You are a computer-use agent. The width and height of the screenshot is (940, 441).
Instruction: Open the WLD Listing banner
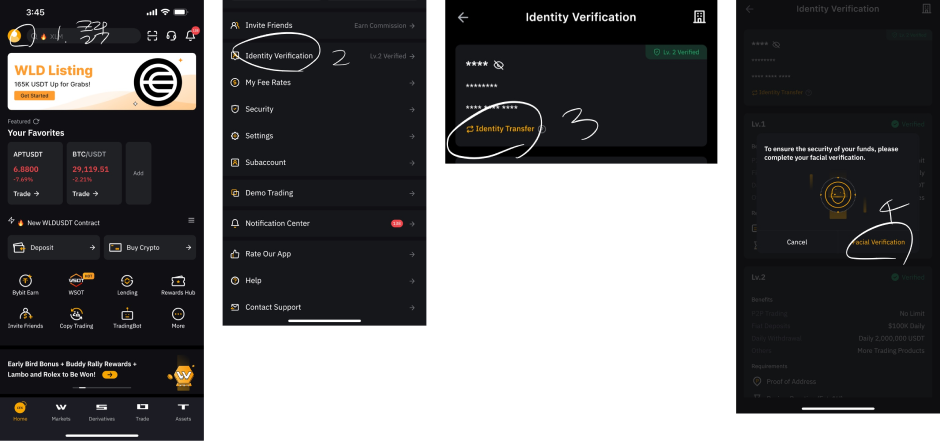click(102, 81)
